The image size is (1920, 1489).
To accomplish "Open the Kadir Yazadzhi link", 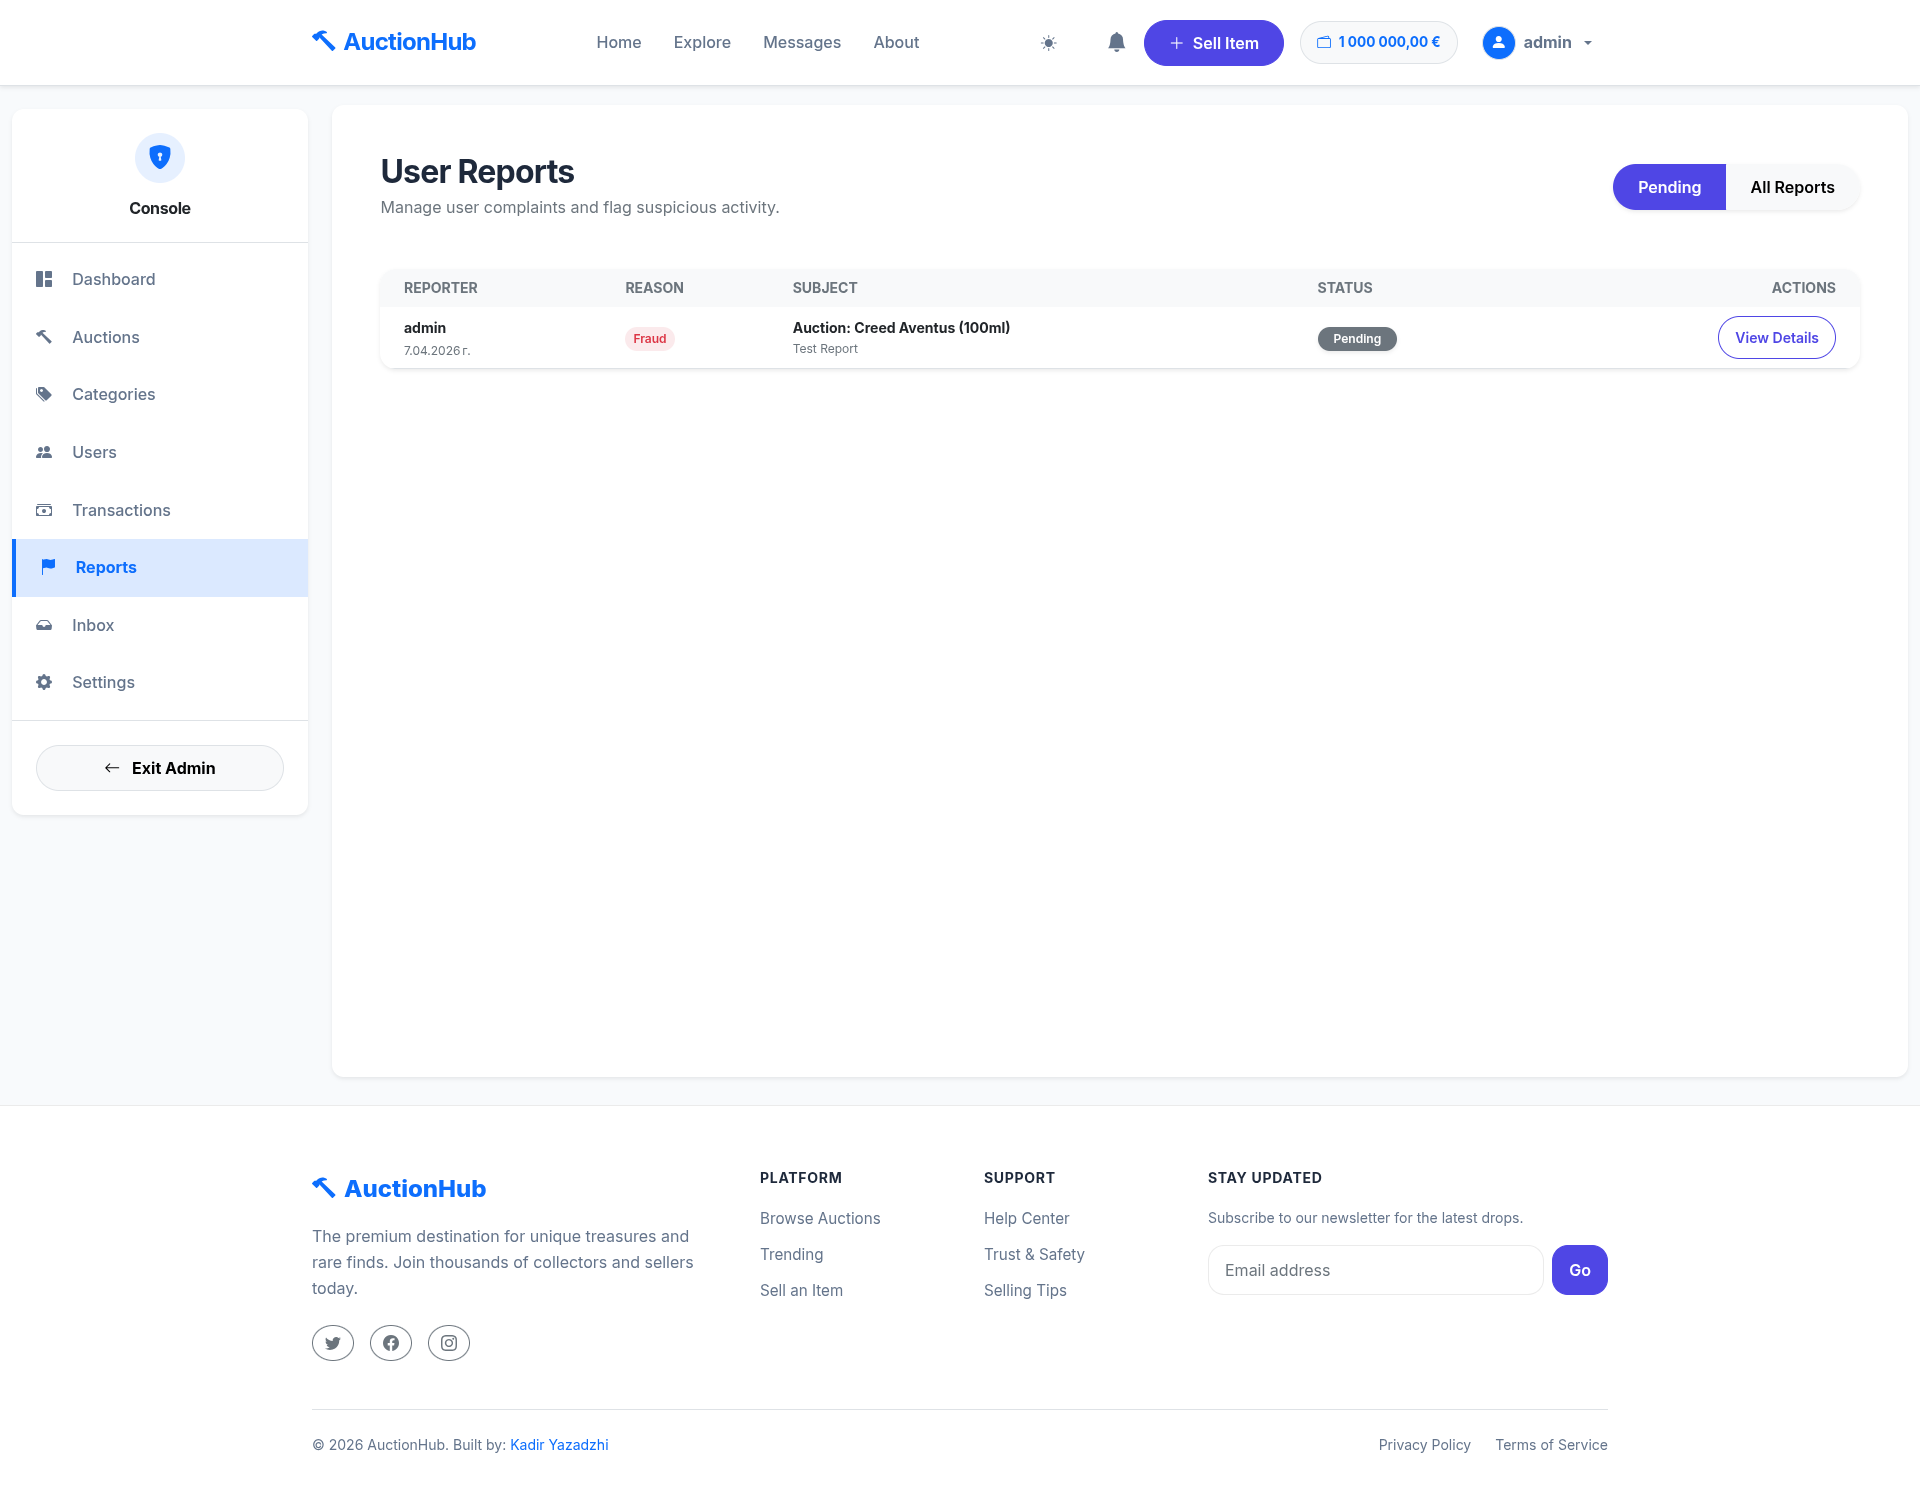I will (559, 1445).
